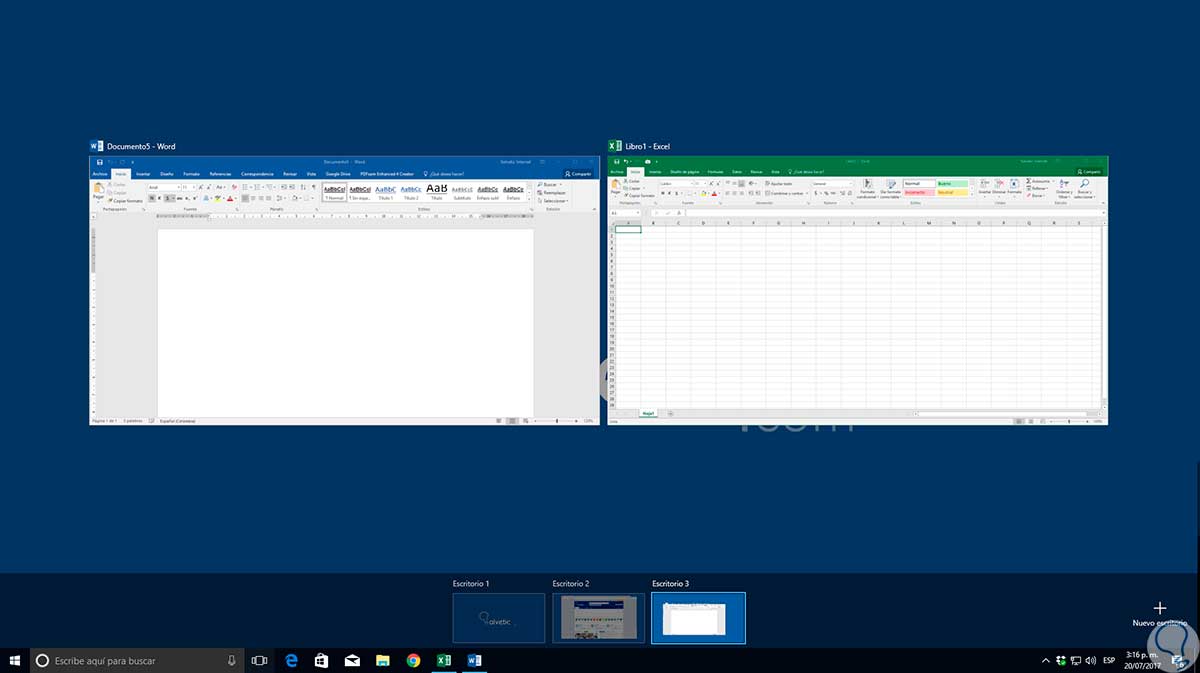Open Formato condicional in Excel
The width and height of the screenshot is (1200, 673).
[x=867, y=188]
